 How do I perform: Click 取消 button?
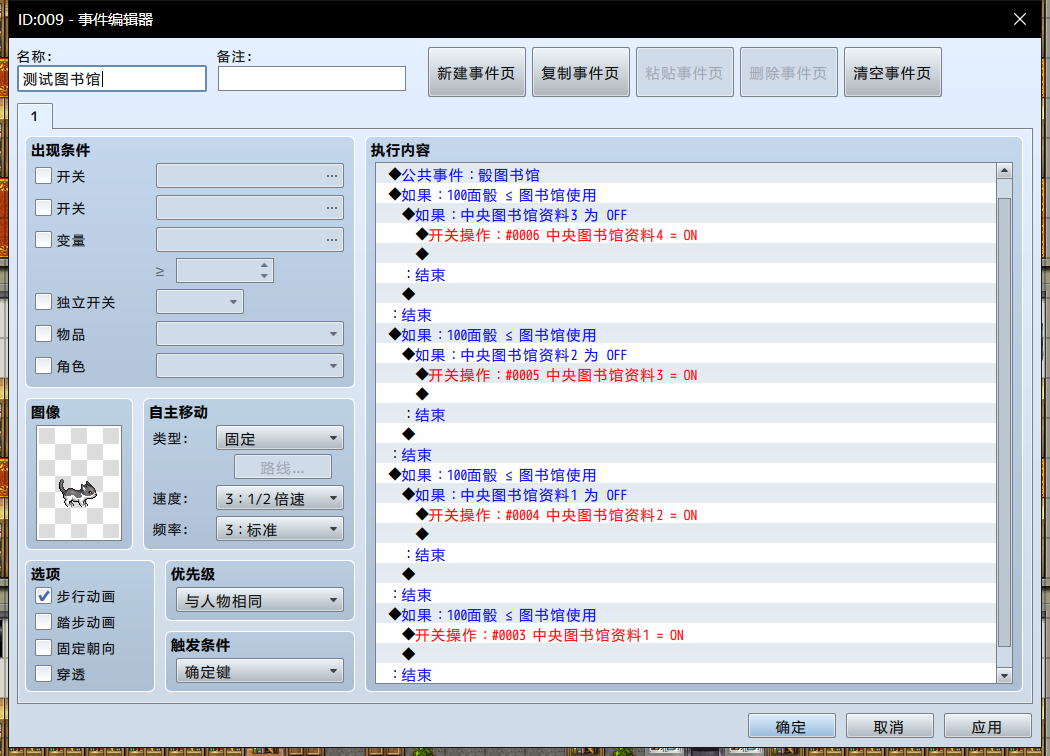coord(889,727)
